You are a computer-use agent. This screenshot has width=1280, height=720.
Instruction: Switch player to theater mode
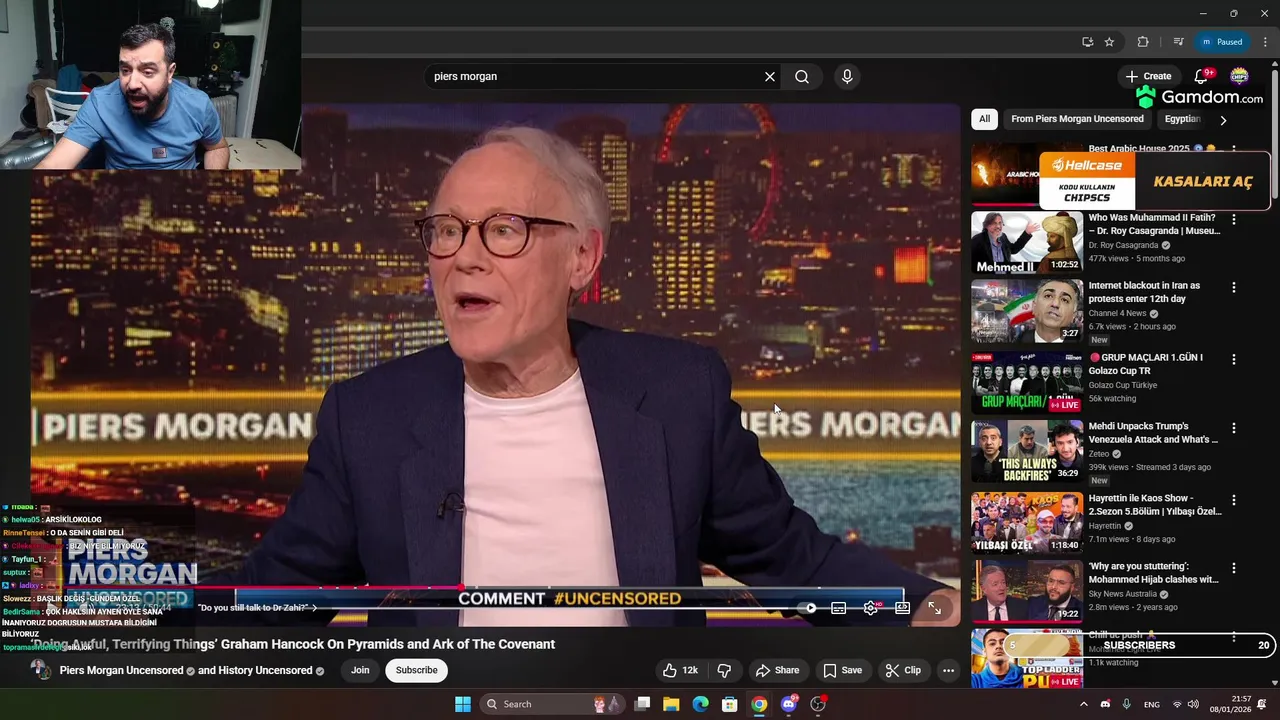tap(902, 608)
